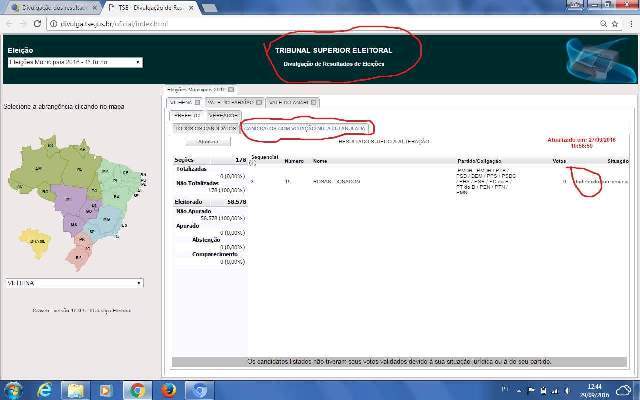
Task: Bookmark this page with the star icon
Action: (615, 24)
